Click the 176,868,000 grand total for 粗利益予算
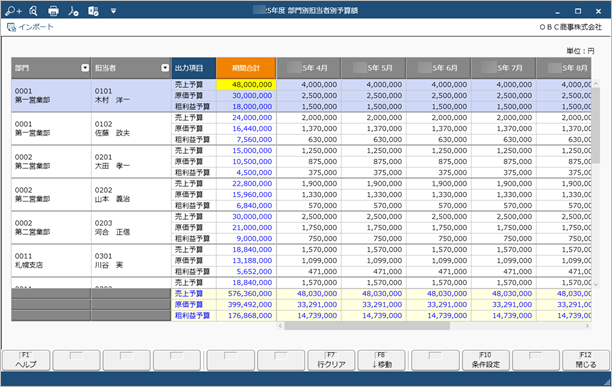 (x=246, y=316)
